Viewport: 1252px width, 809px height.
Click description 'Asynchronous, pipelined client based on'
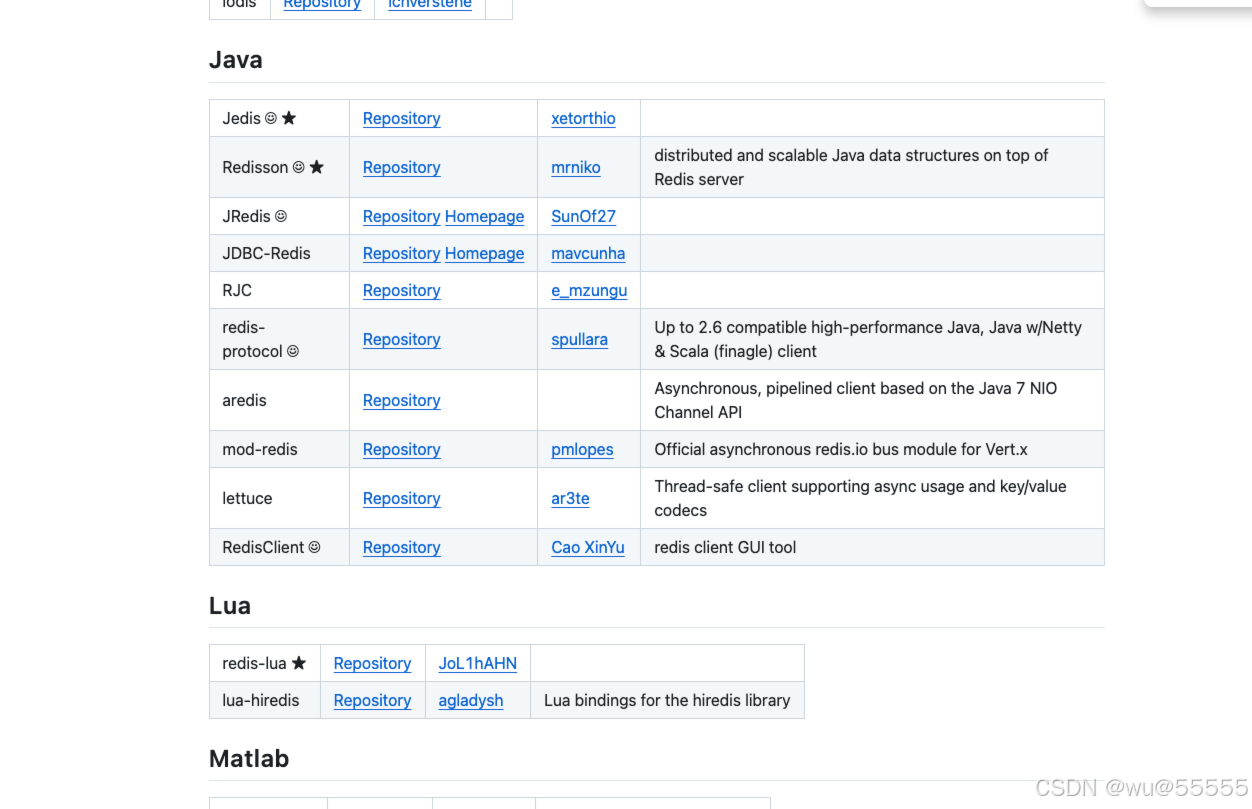point(856,400)
